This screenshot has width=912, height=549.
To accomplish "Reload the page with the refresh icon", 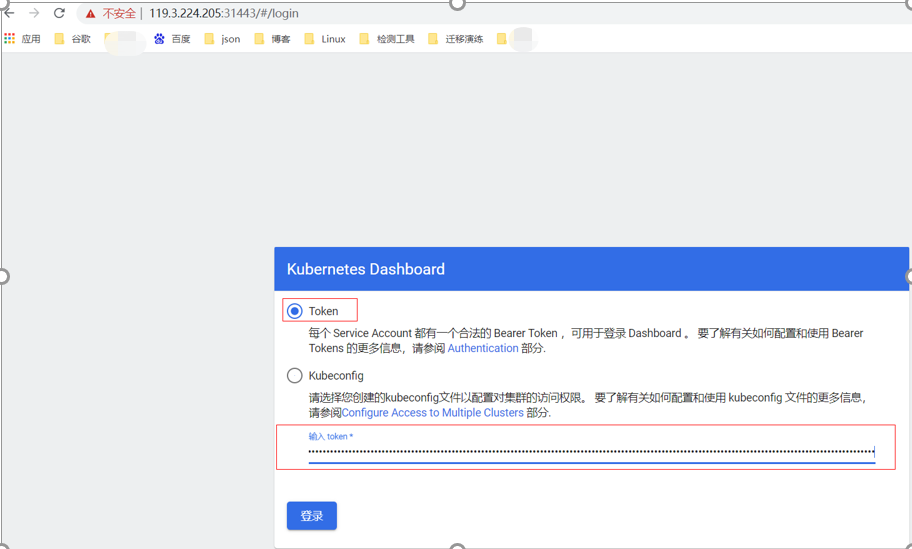I will tap(59, 13).
